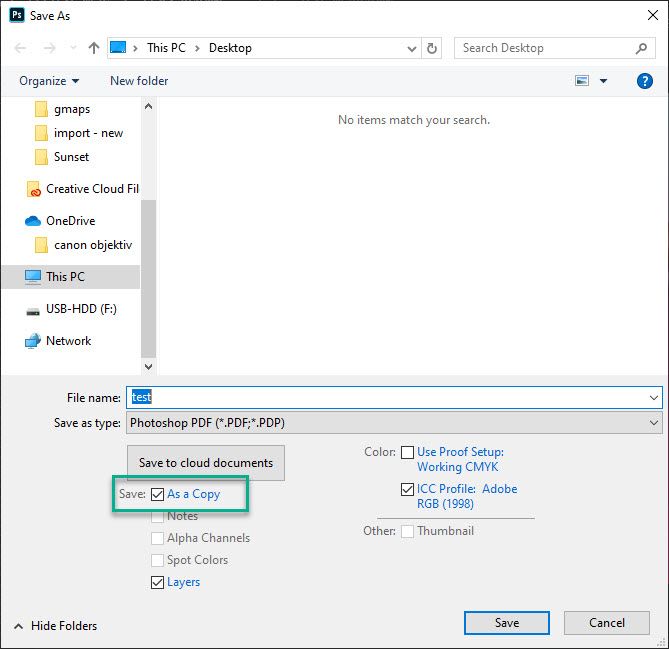Open Creative Cloud Files in sidebar
This screenshot has height=649, width=669.
[x=83, y=189]
